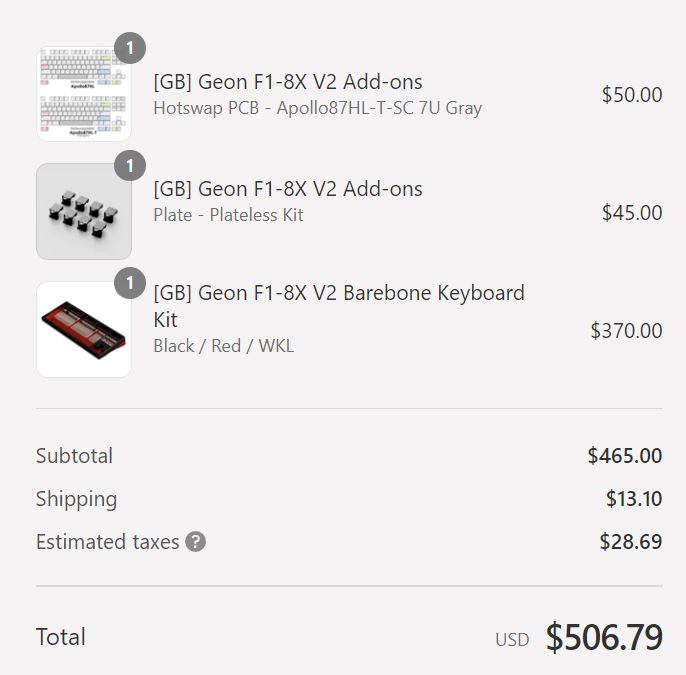Click the $28.69 estimated tax amount
The width and height of the screenshot is (686, 675).
(x=630, y=542)
